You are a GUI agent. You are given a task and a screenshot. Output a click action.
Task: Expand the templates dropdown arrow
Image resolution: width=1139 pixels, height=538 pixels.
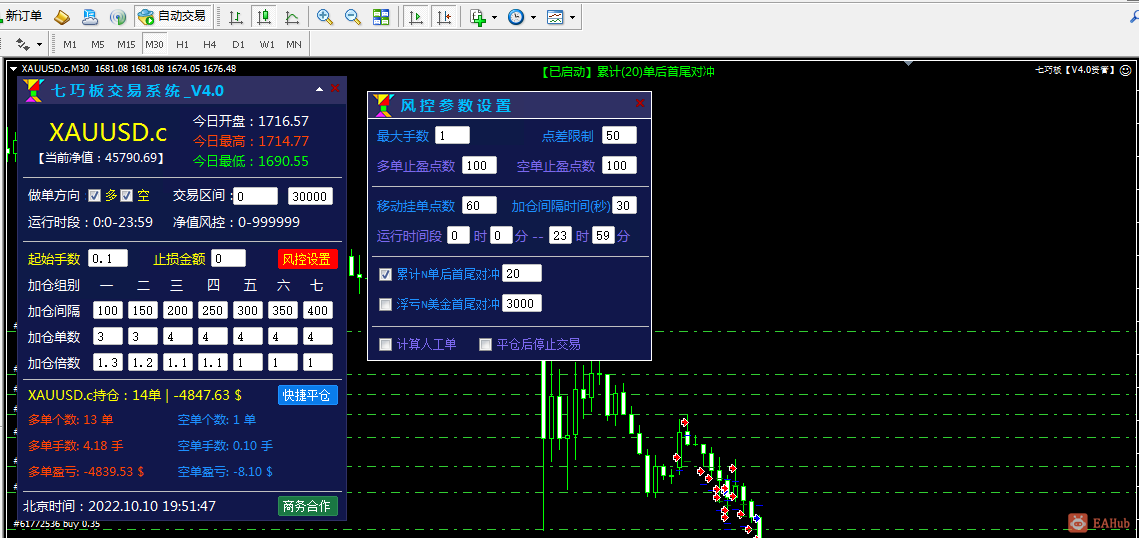572,17
